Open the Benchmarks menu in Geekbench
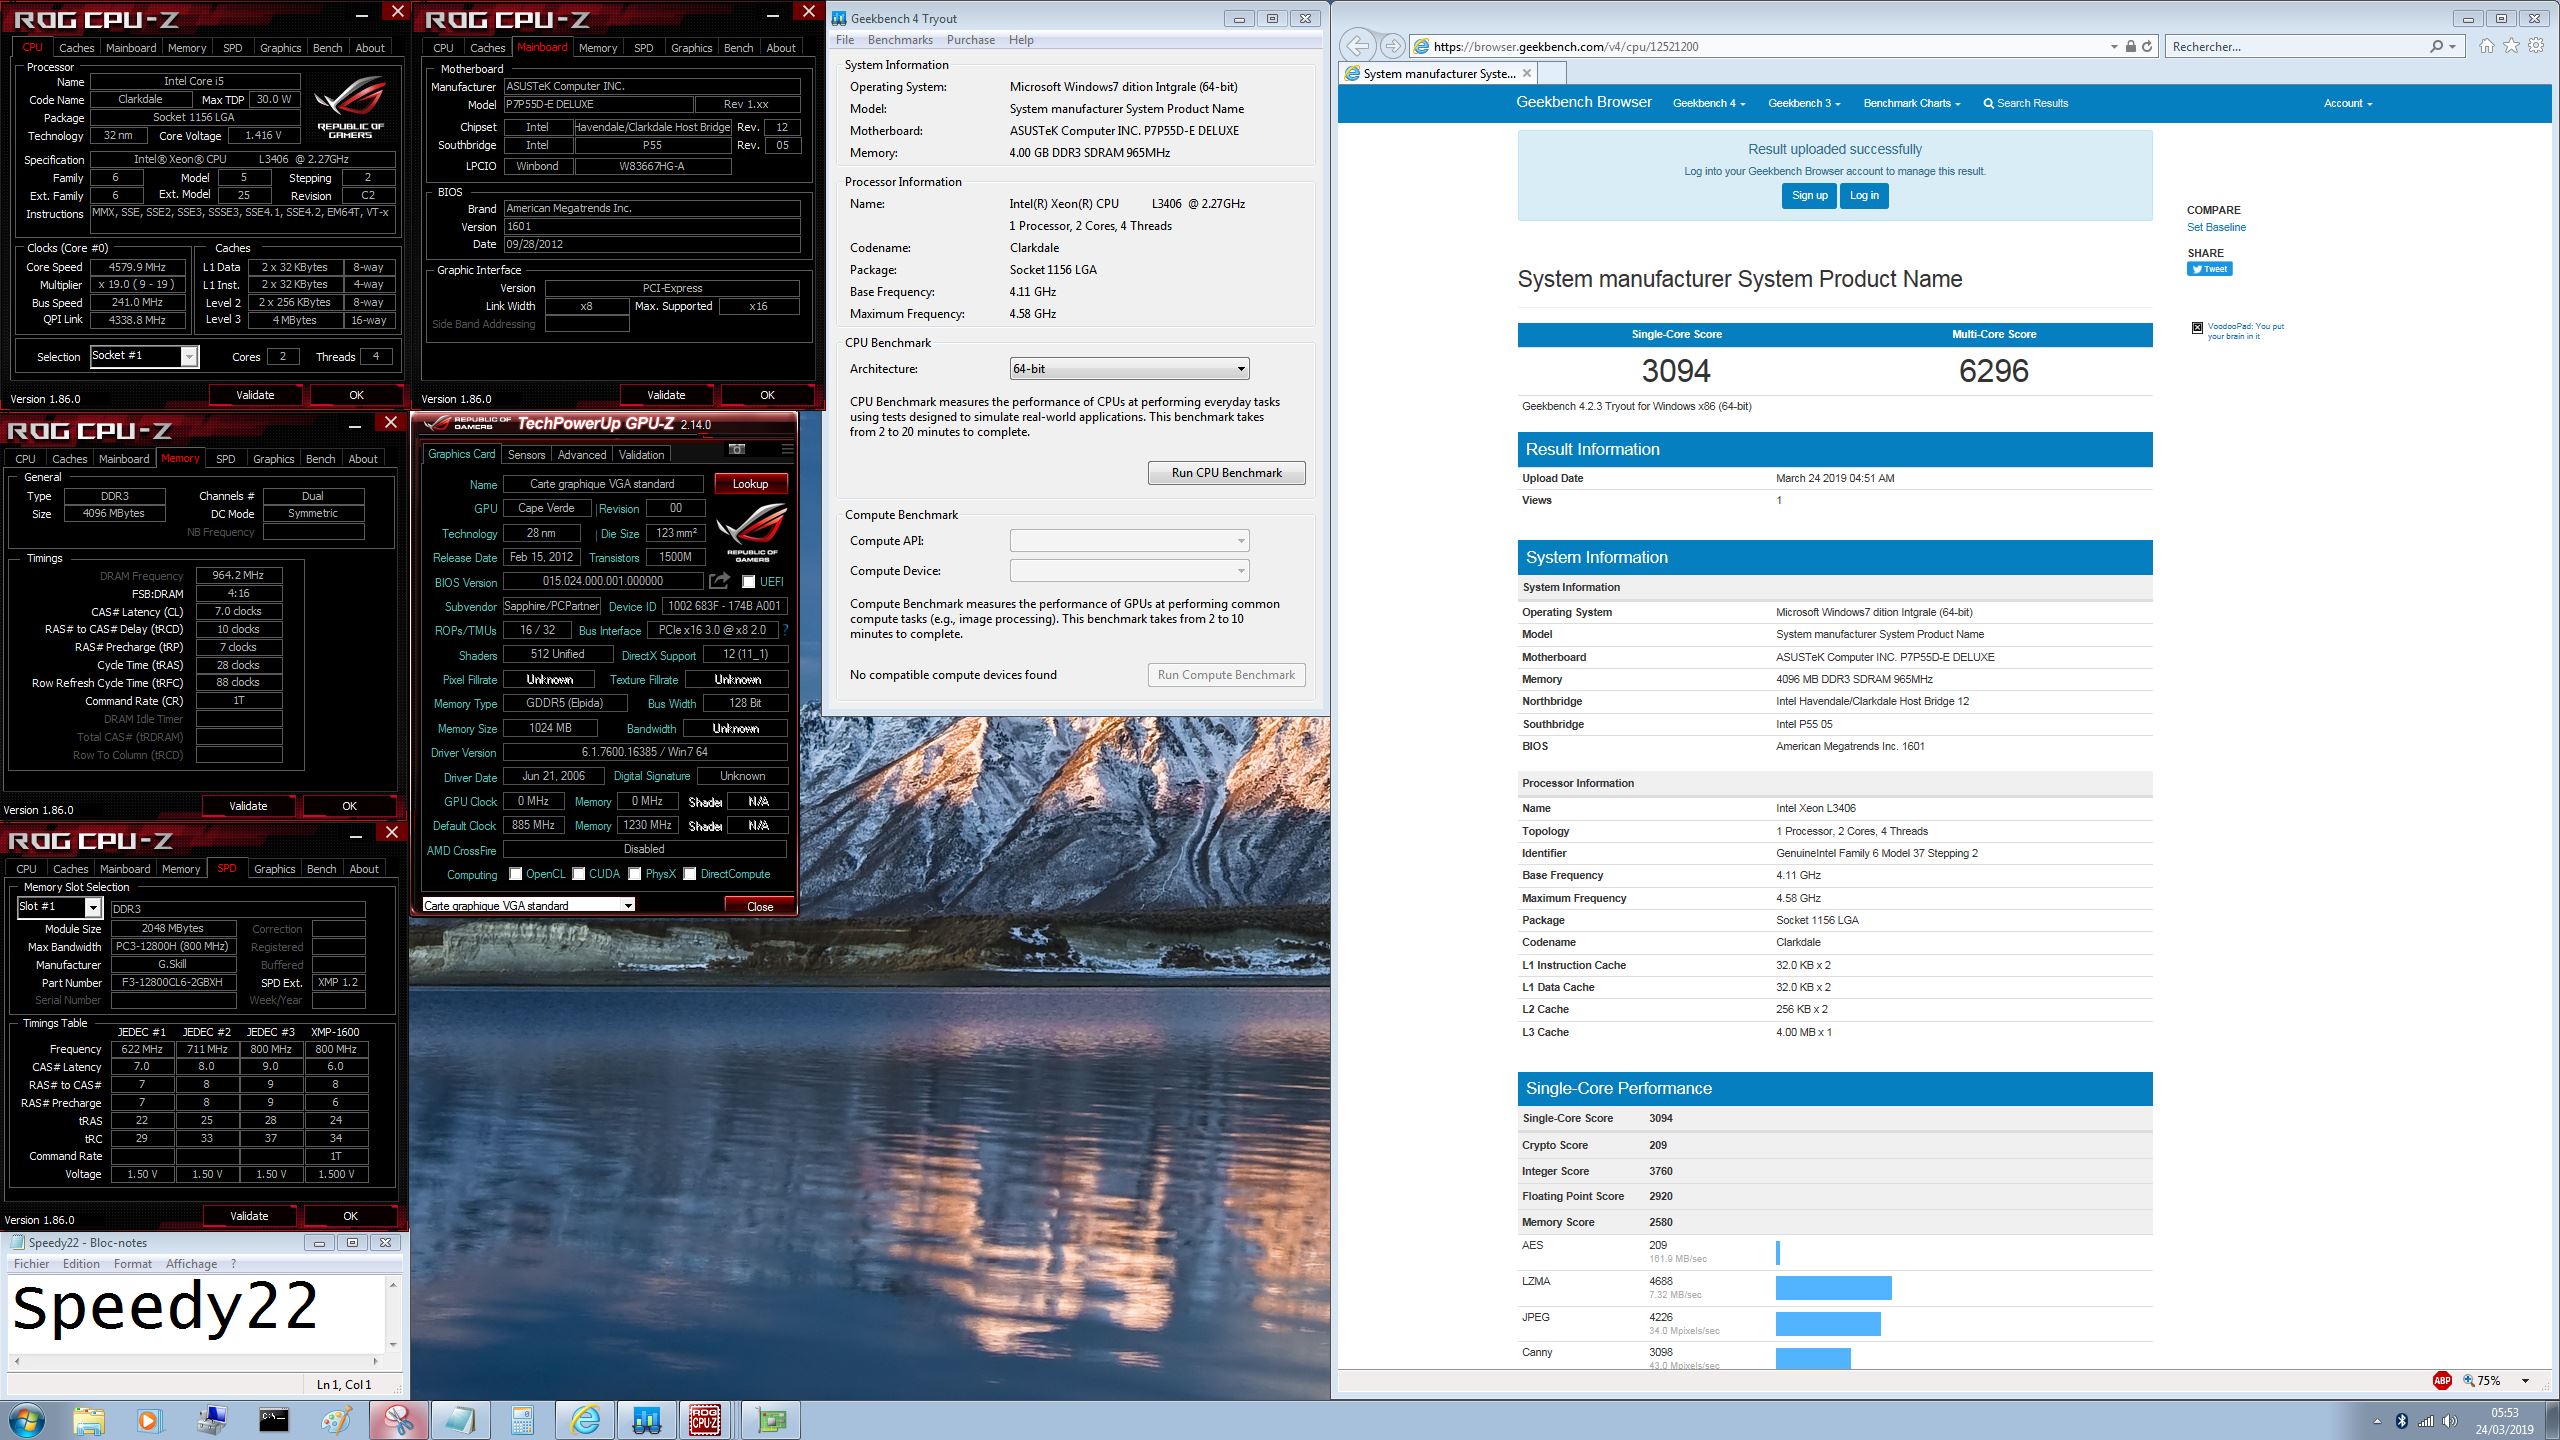Screen dimensions: 2560x1440 [x=900, y=40]
